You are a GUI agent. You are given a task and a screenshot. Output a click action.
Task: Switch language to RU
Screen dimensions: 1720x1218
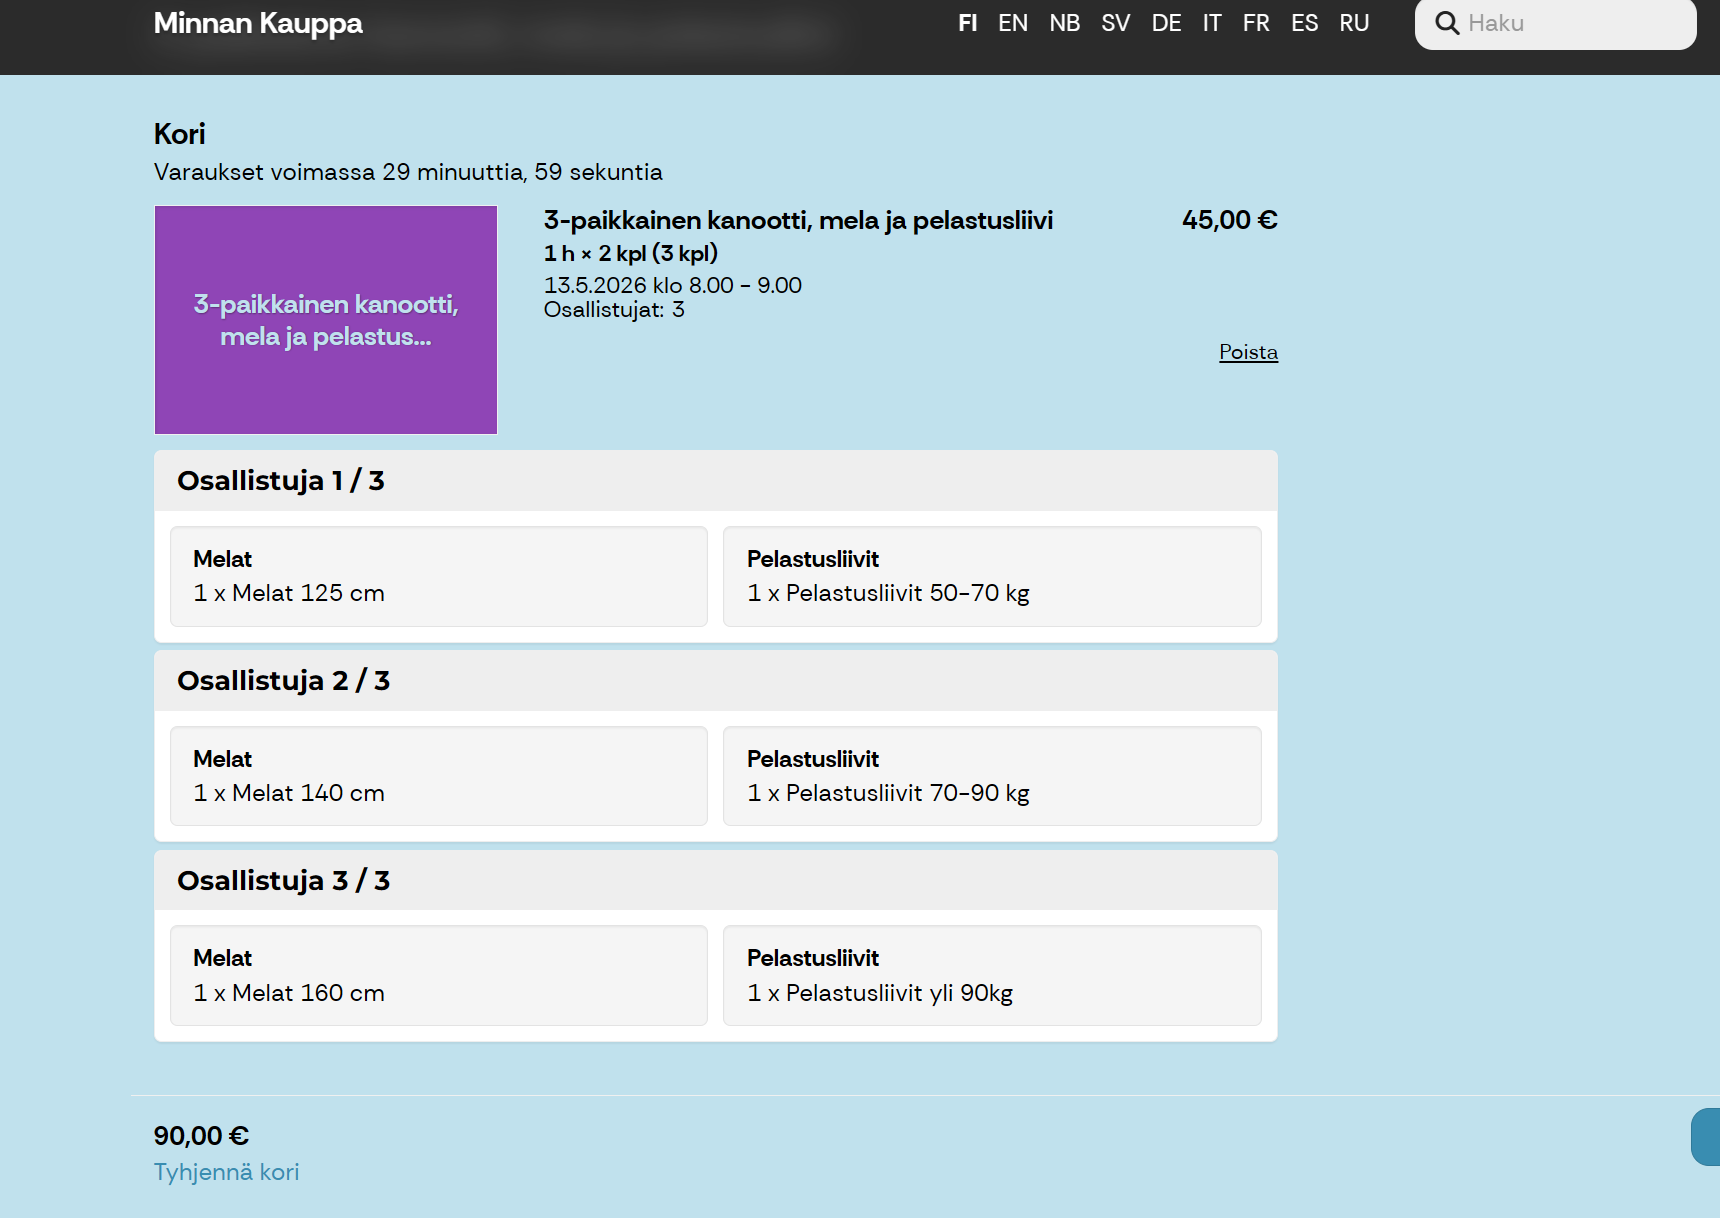pyautogui.click(x=1355, y=23)
